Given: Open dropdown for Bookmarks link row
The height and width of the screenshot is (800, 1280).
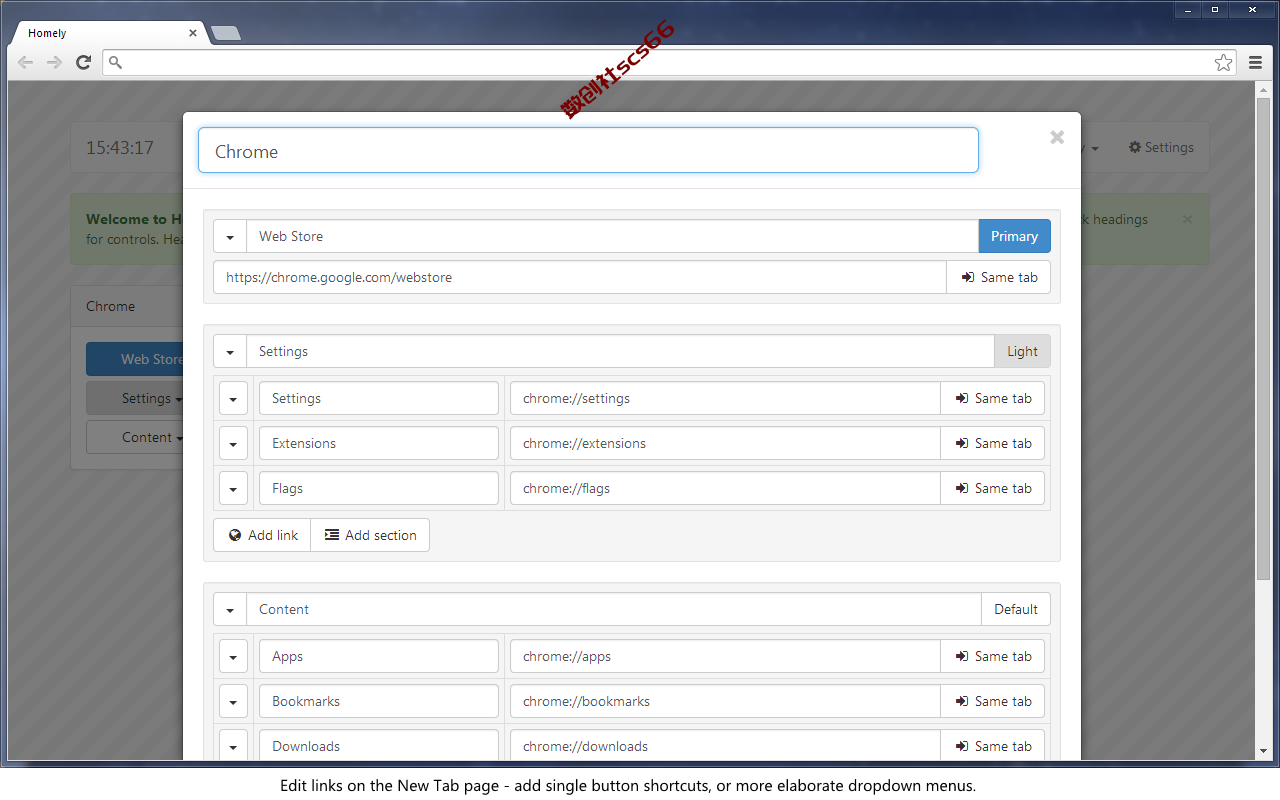Looking at the screenshot, I should [x=233, y=701].
